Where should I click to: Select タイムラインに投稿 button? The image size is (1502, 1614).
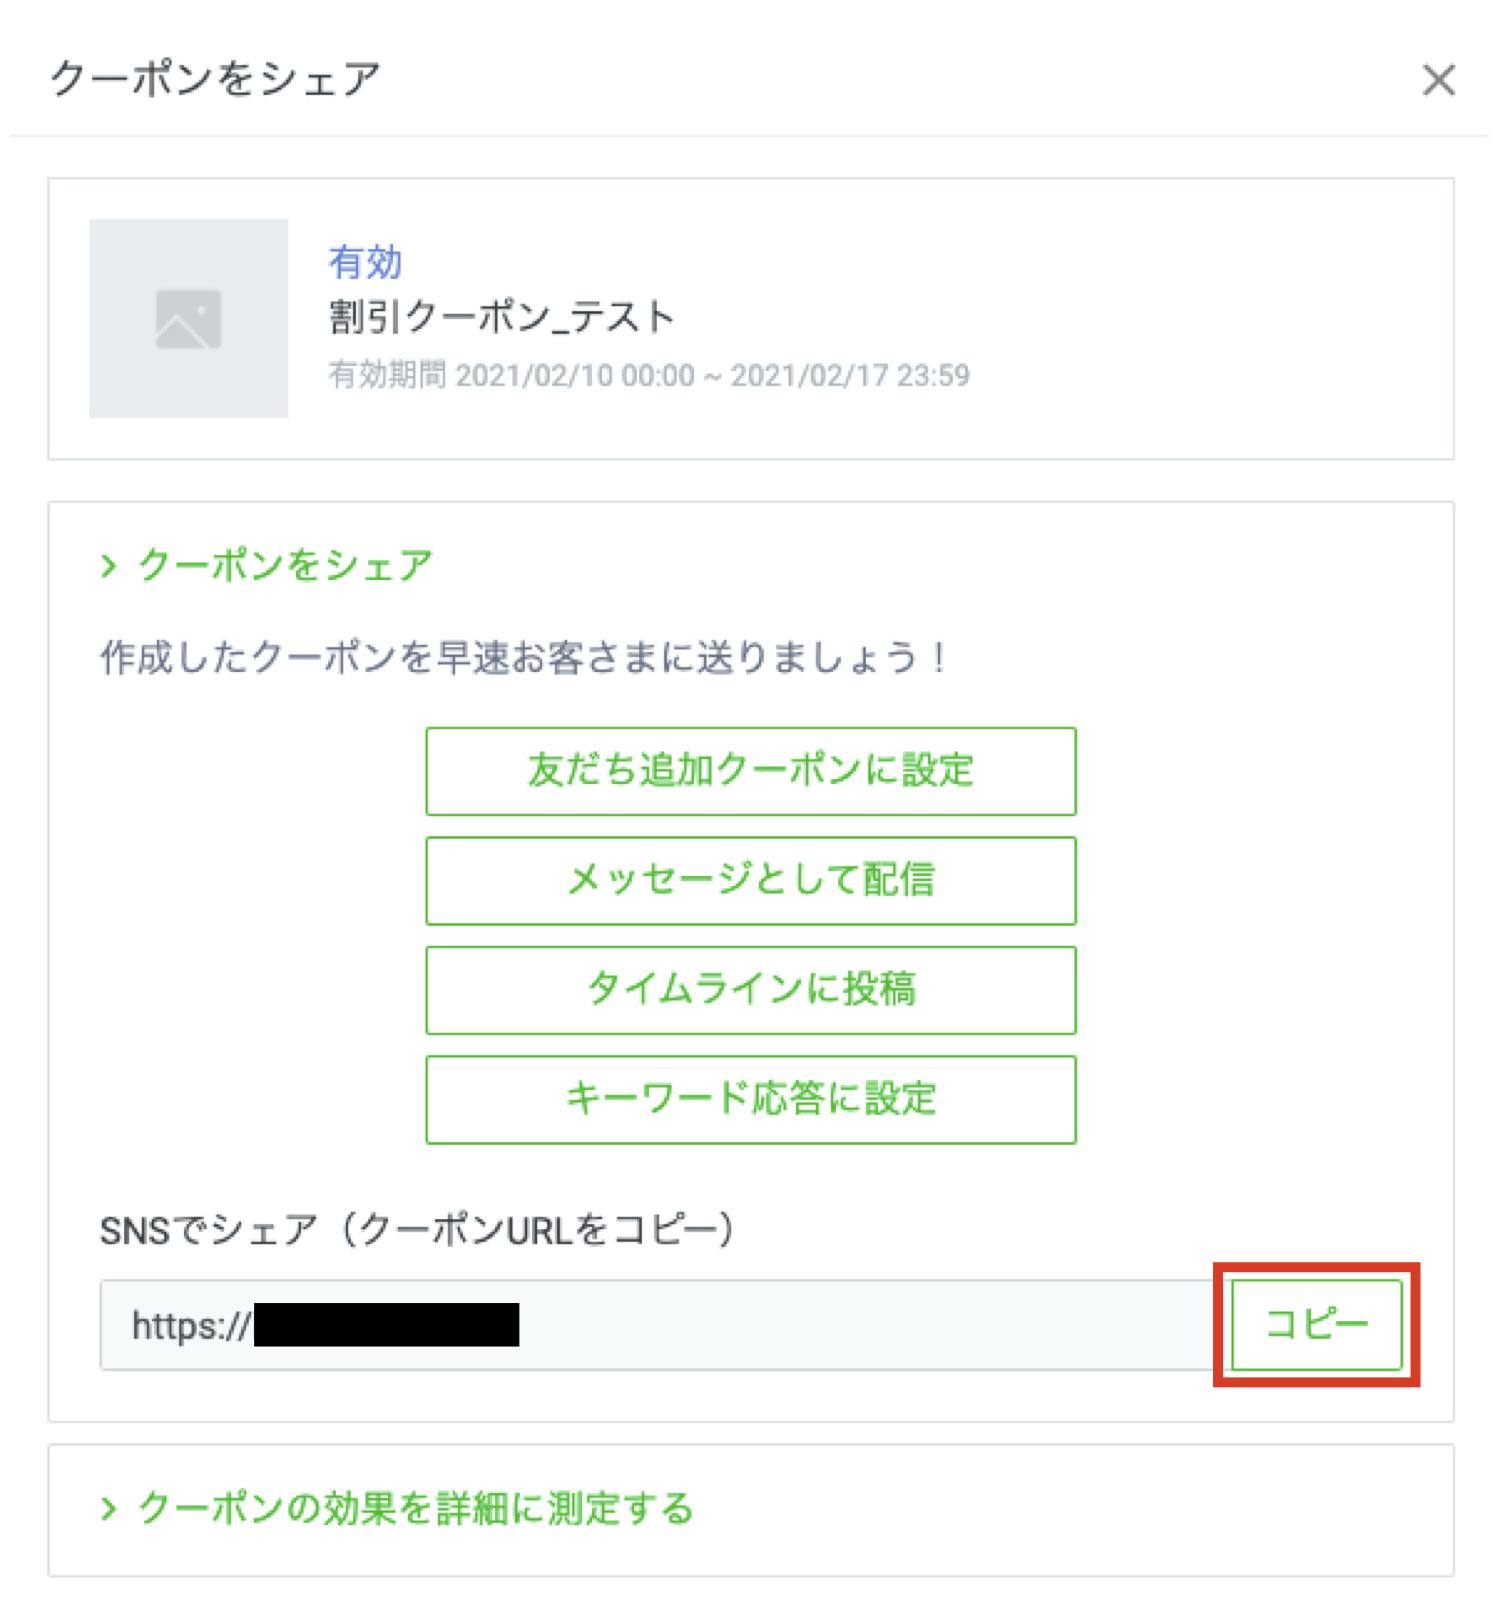coord(750,989)
